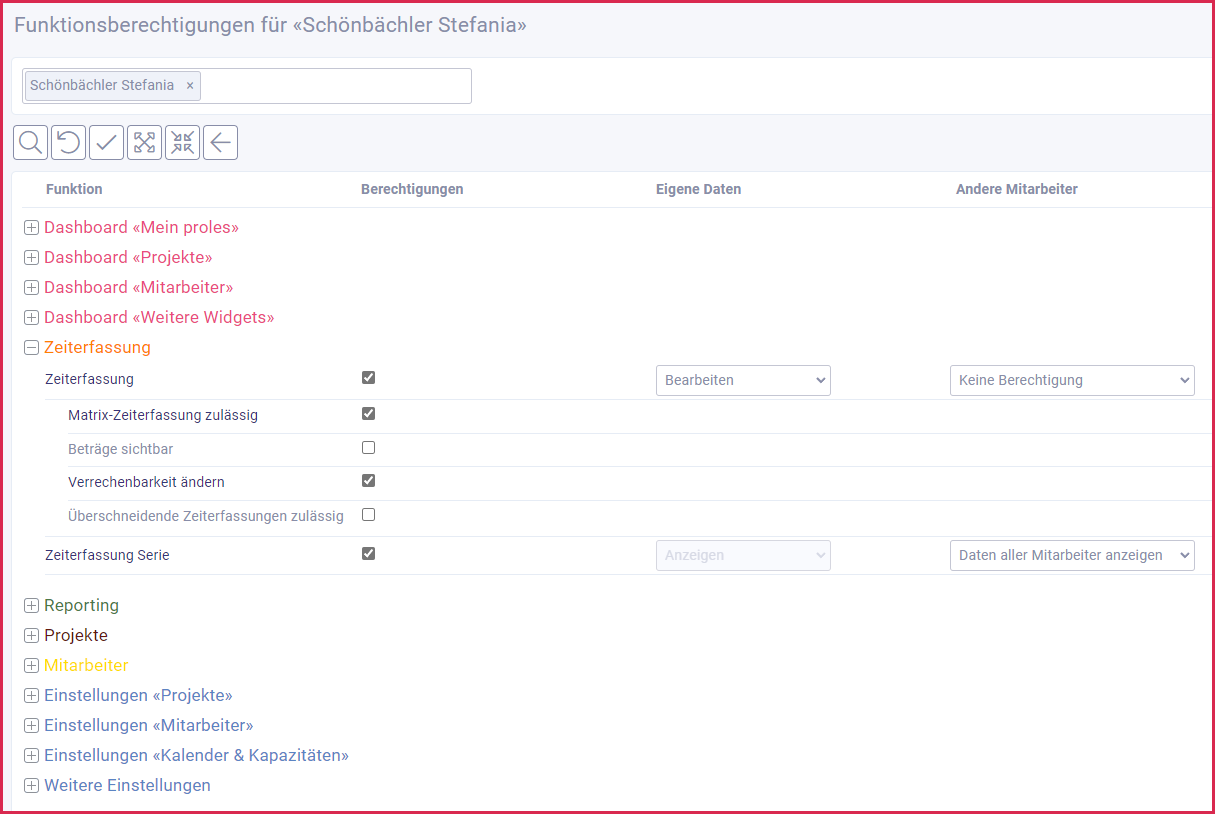Open the Reporting section
1215x814 pixels.
point(81,605)
